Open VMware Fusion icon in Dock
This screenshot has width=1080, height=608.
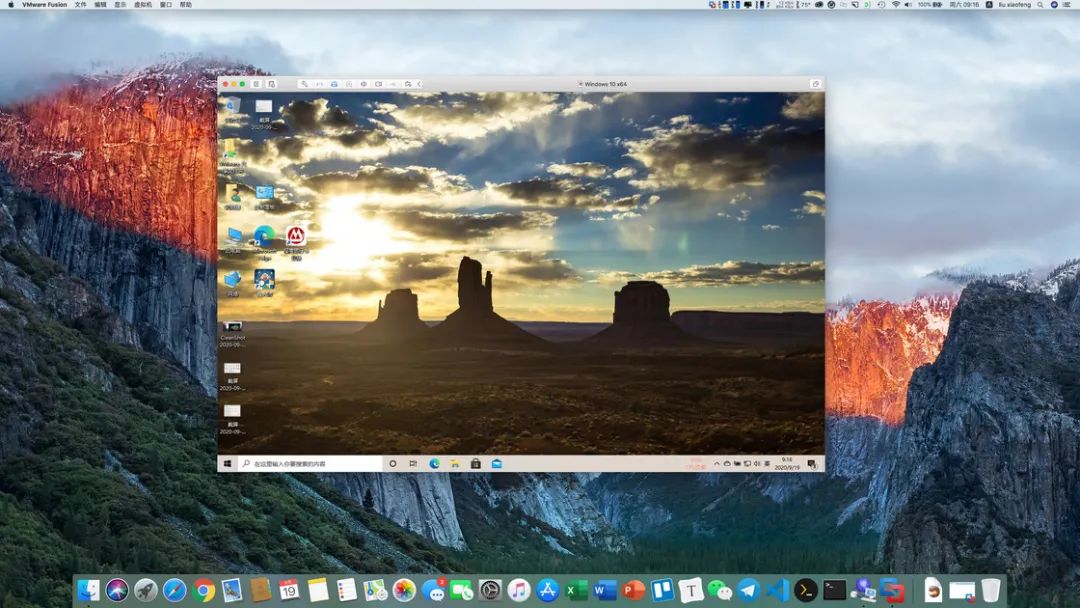[x=892, y=590]
